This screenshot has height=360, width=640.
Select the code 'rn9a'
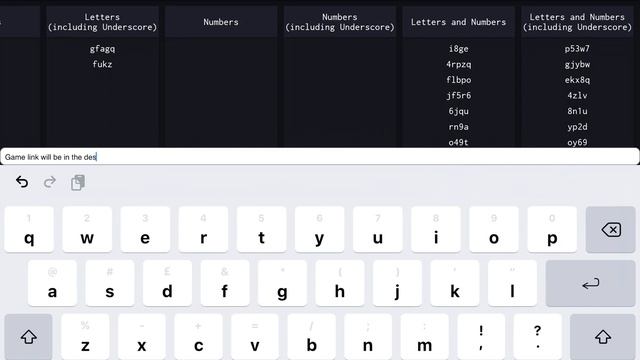458,127
